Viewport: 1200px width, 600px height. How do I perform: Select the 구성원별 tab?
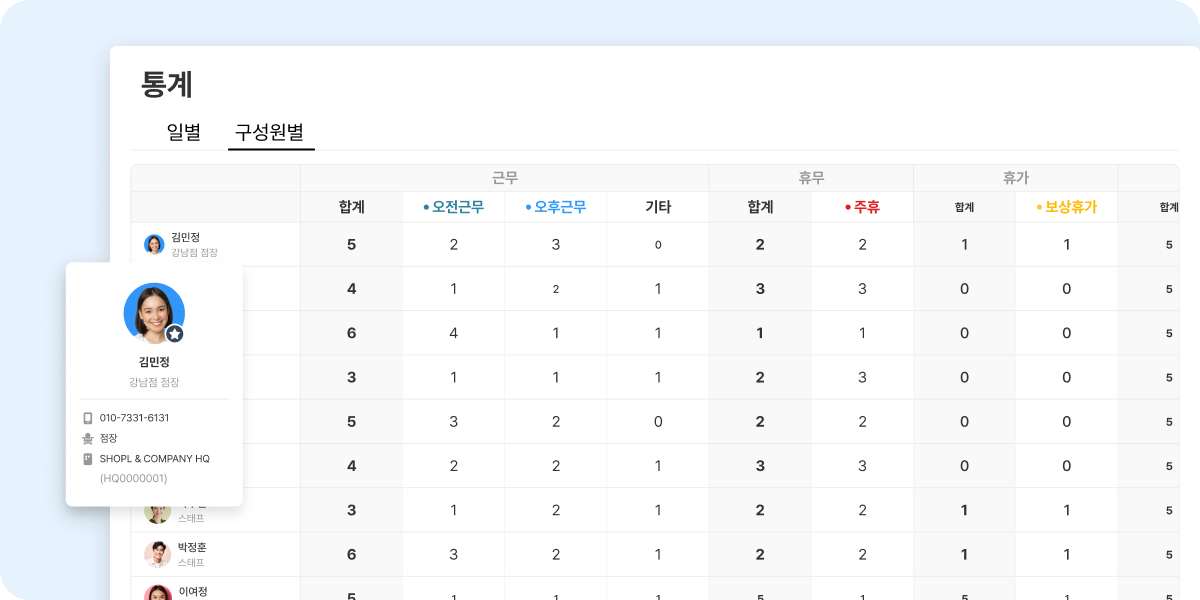pyautogui.click(x=270, y=132)
